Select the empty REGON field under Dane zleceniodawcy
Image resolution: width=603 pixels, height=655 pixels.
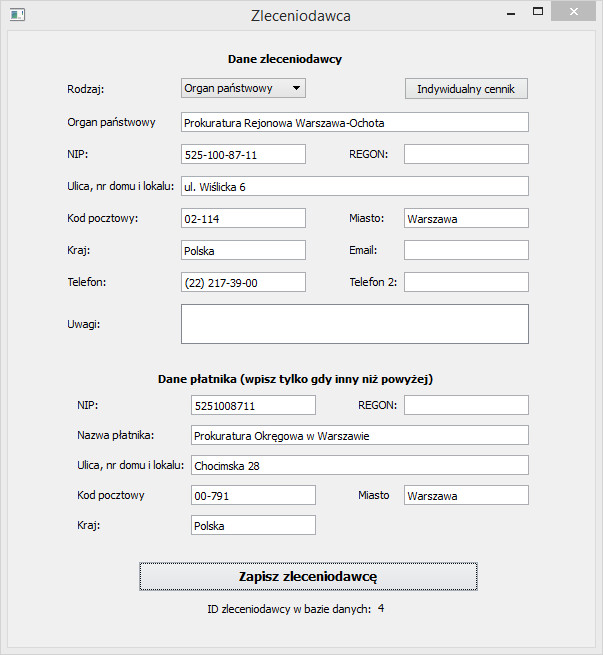click(466, 154)
